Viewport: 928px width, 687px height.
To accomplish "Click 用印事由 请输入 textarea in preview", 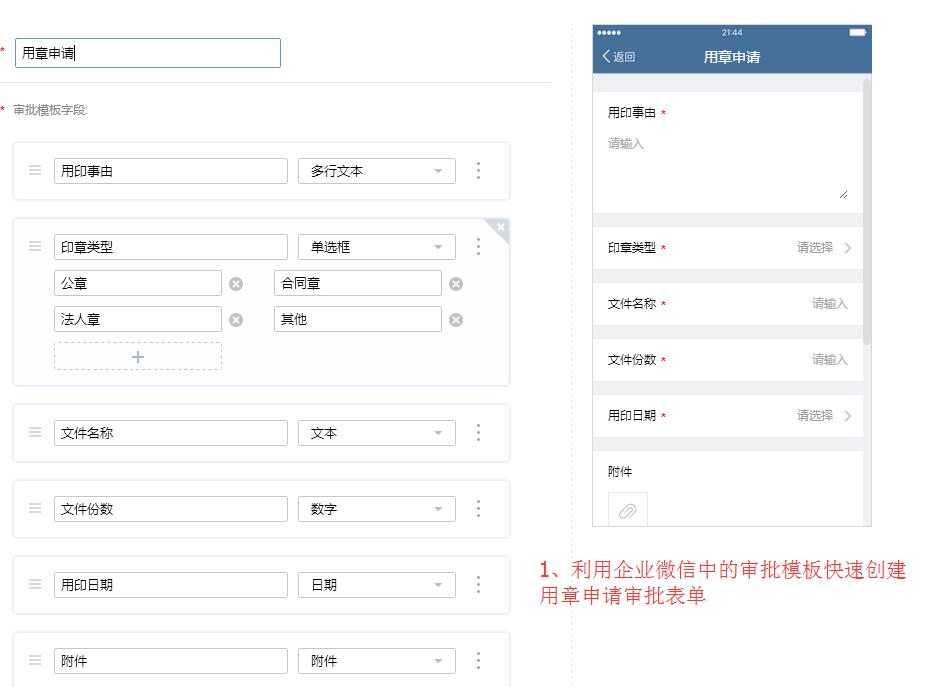I will [x=728, y=167].
